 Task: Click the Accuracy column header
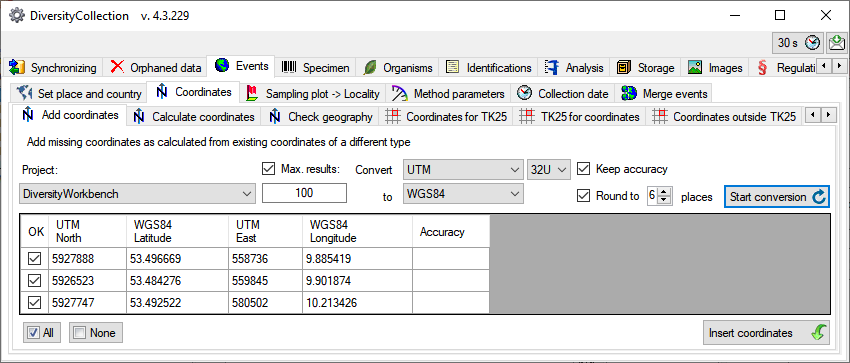coord(451,231)
